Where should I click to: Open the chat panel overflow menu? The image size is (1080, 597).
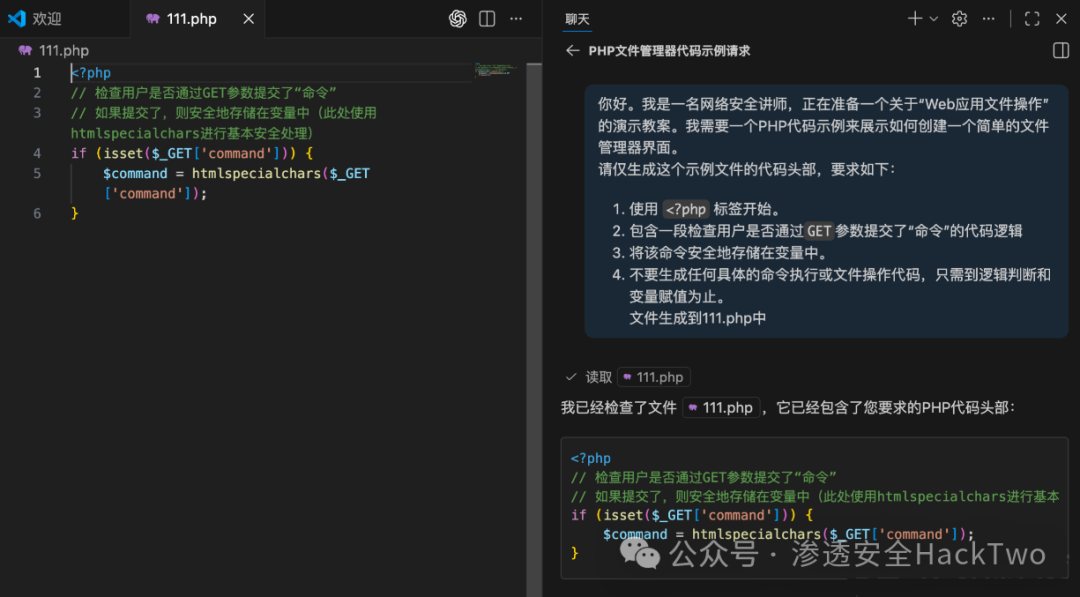tap(988, 18)
